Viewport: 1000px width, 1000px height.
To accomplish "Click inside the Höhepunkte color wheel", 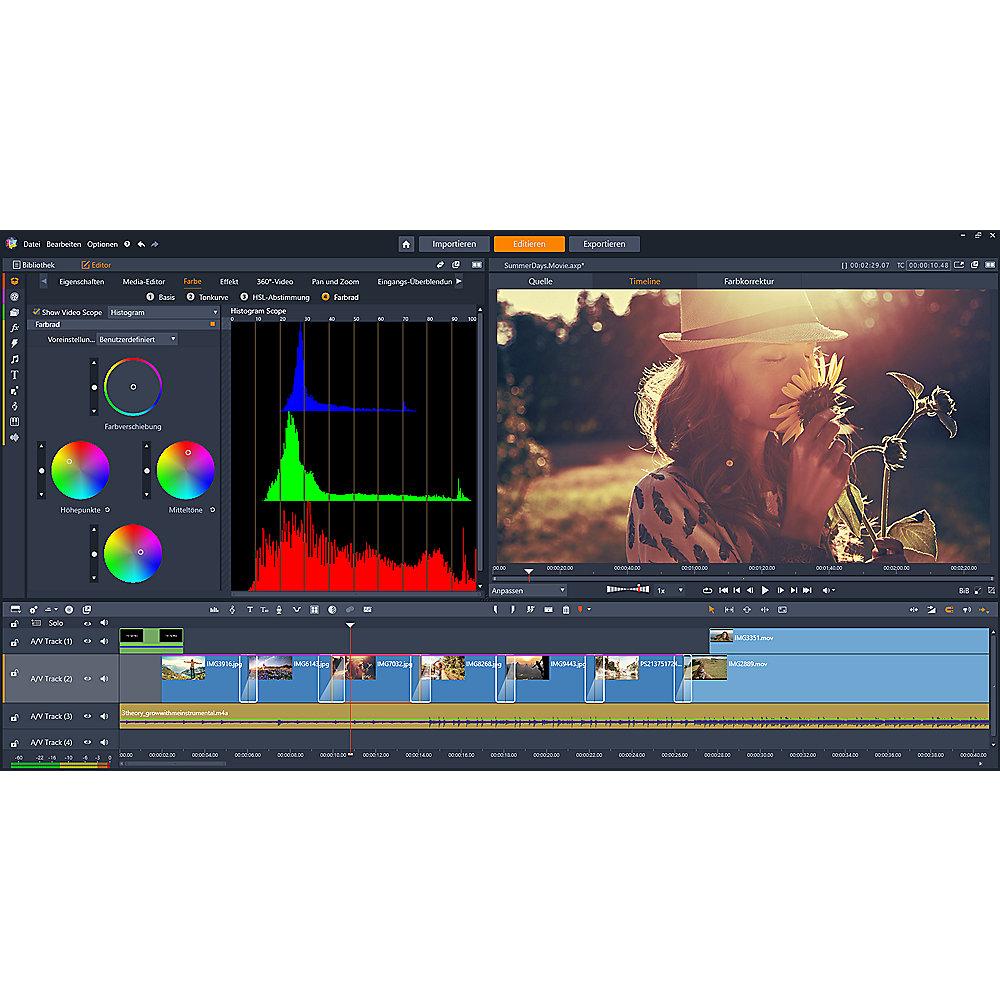I will (80, 470).
